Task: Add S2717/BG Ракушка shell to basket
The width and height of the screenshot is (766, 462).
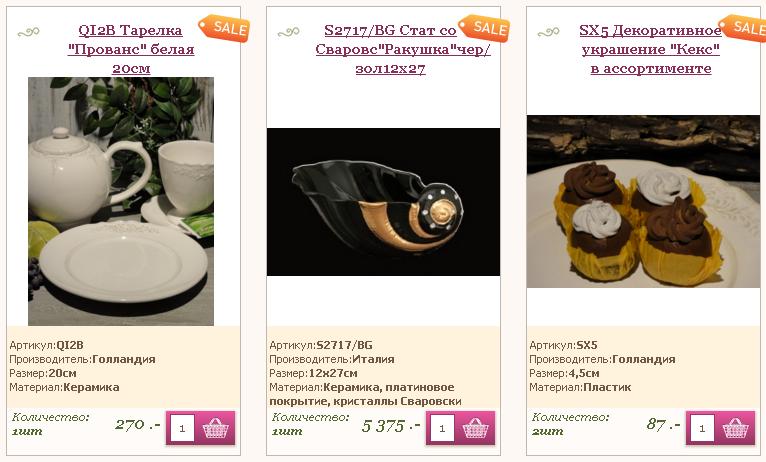Action: 476,428
